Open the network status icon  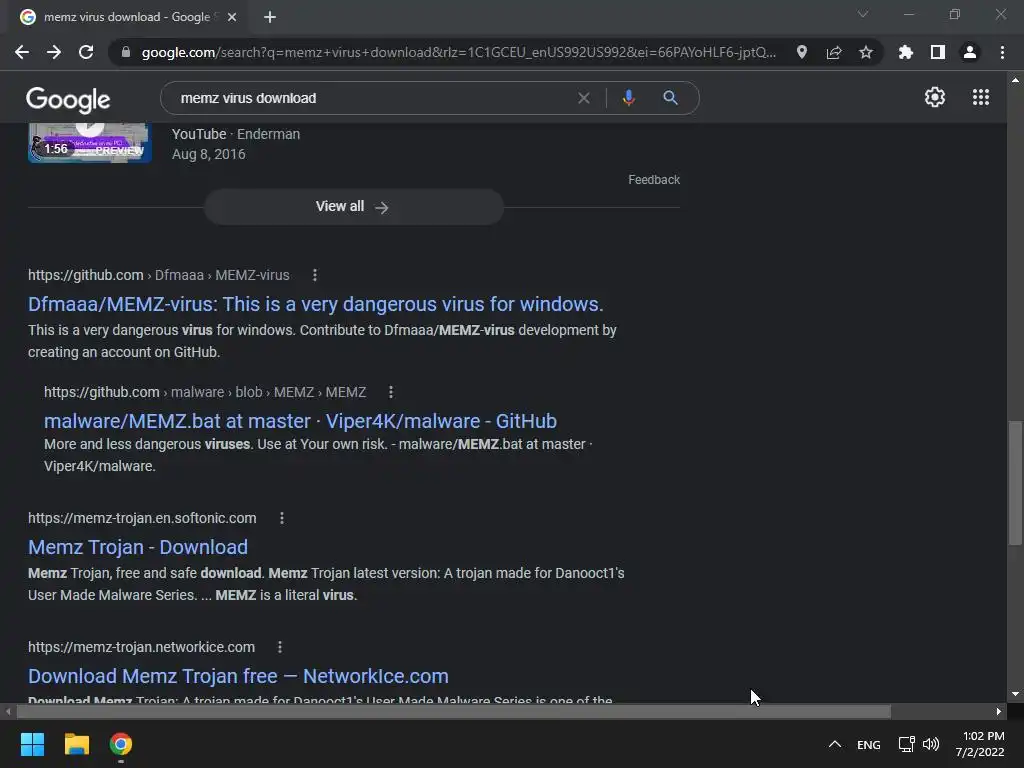click(906, 744)
